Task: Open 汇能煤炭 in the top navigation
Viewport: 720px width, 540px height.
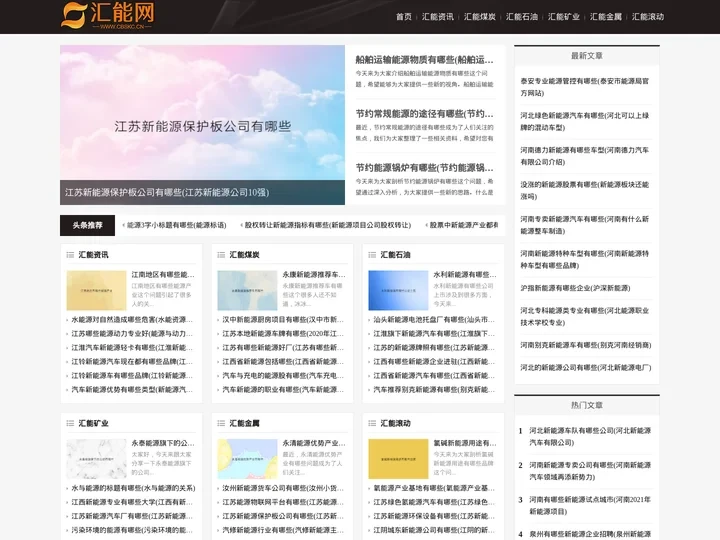Action: (x=480, y=17)
